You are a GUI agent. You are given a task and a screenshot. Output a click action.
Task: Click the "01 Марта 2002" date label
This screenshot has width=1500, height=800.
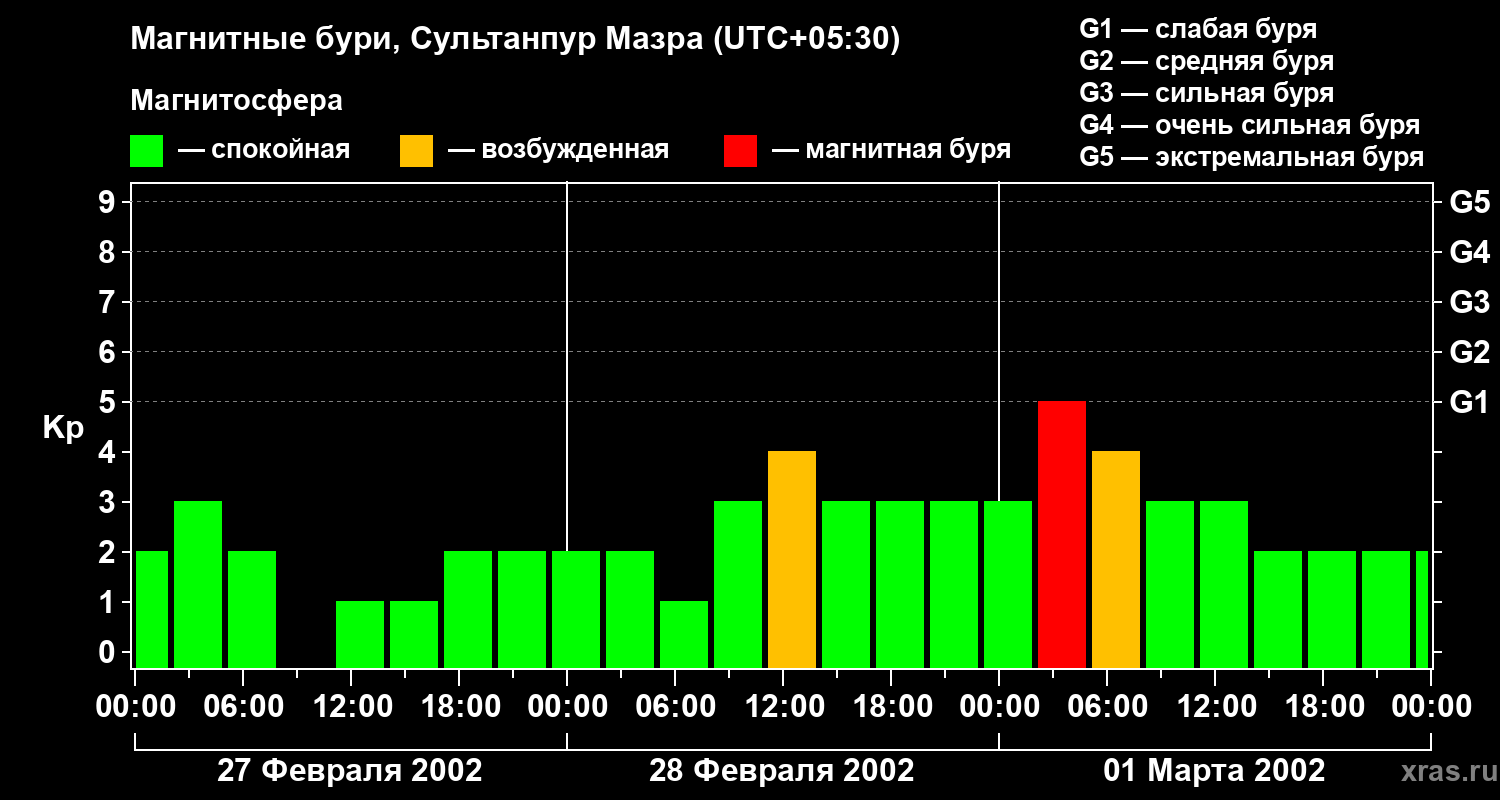1214,771
